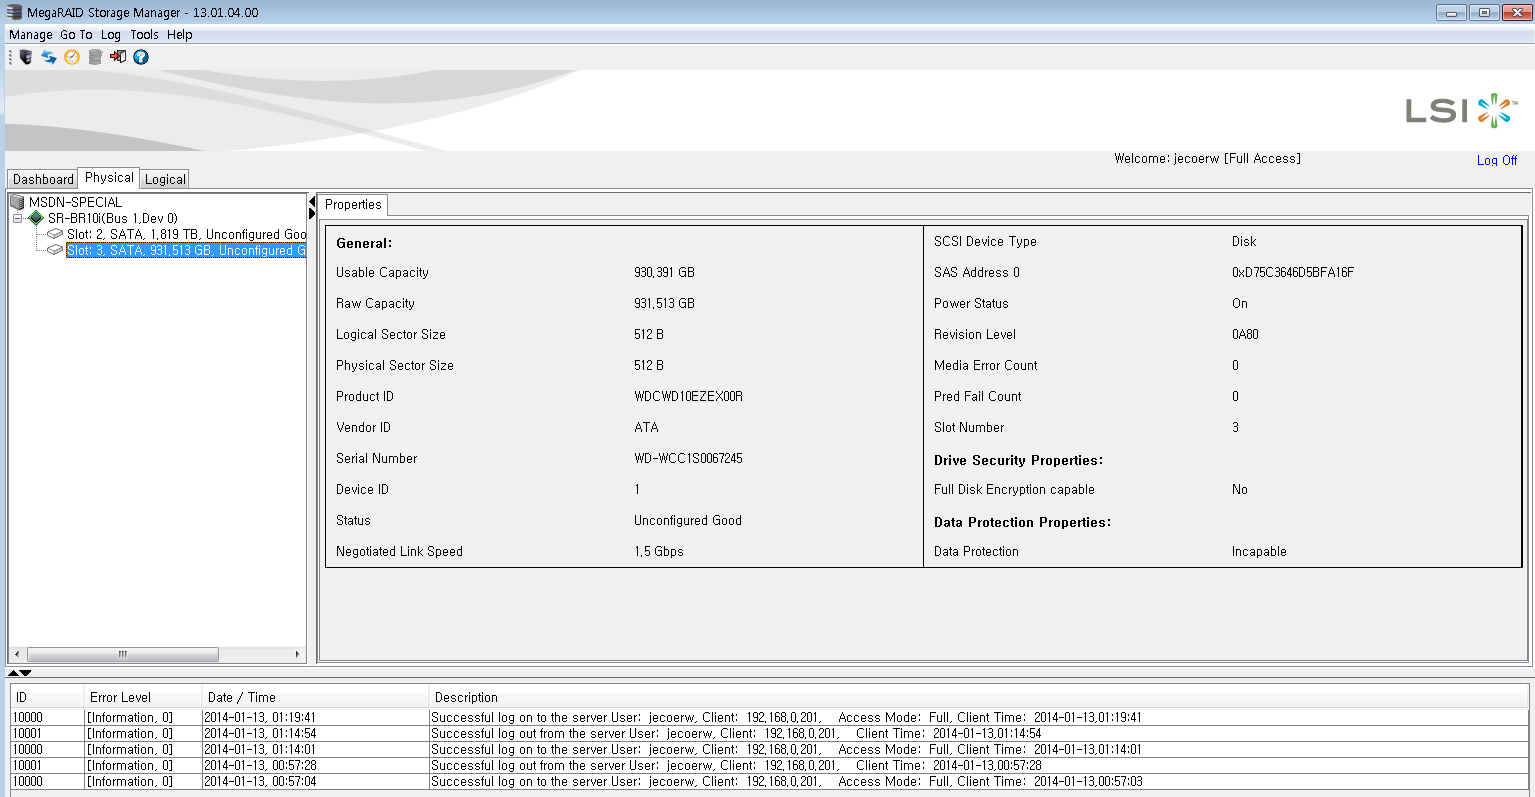This screenshot has width=1535, height=797.
Task: Click the Revision Level value 0A80
Action: coord(1245,334)
